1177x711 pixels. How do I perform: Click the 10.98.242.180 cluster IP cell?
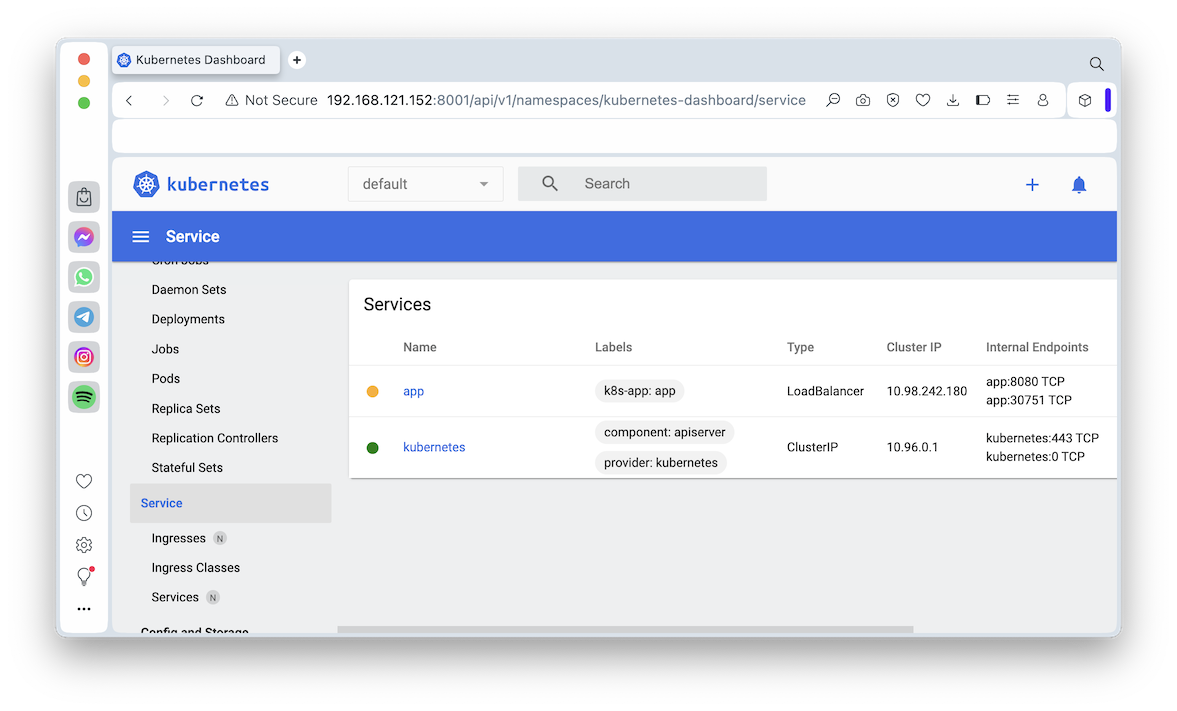pos(926,391)
